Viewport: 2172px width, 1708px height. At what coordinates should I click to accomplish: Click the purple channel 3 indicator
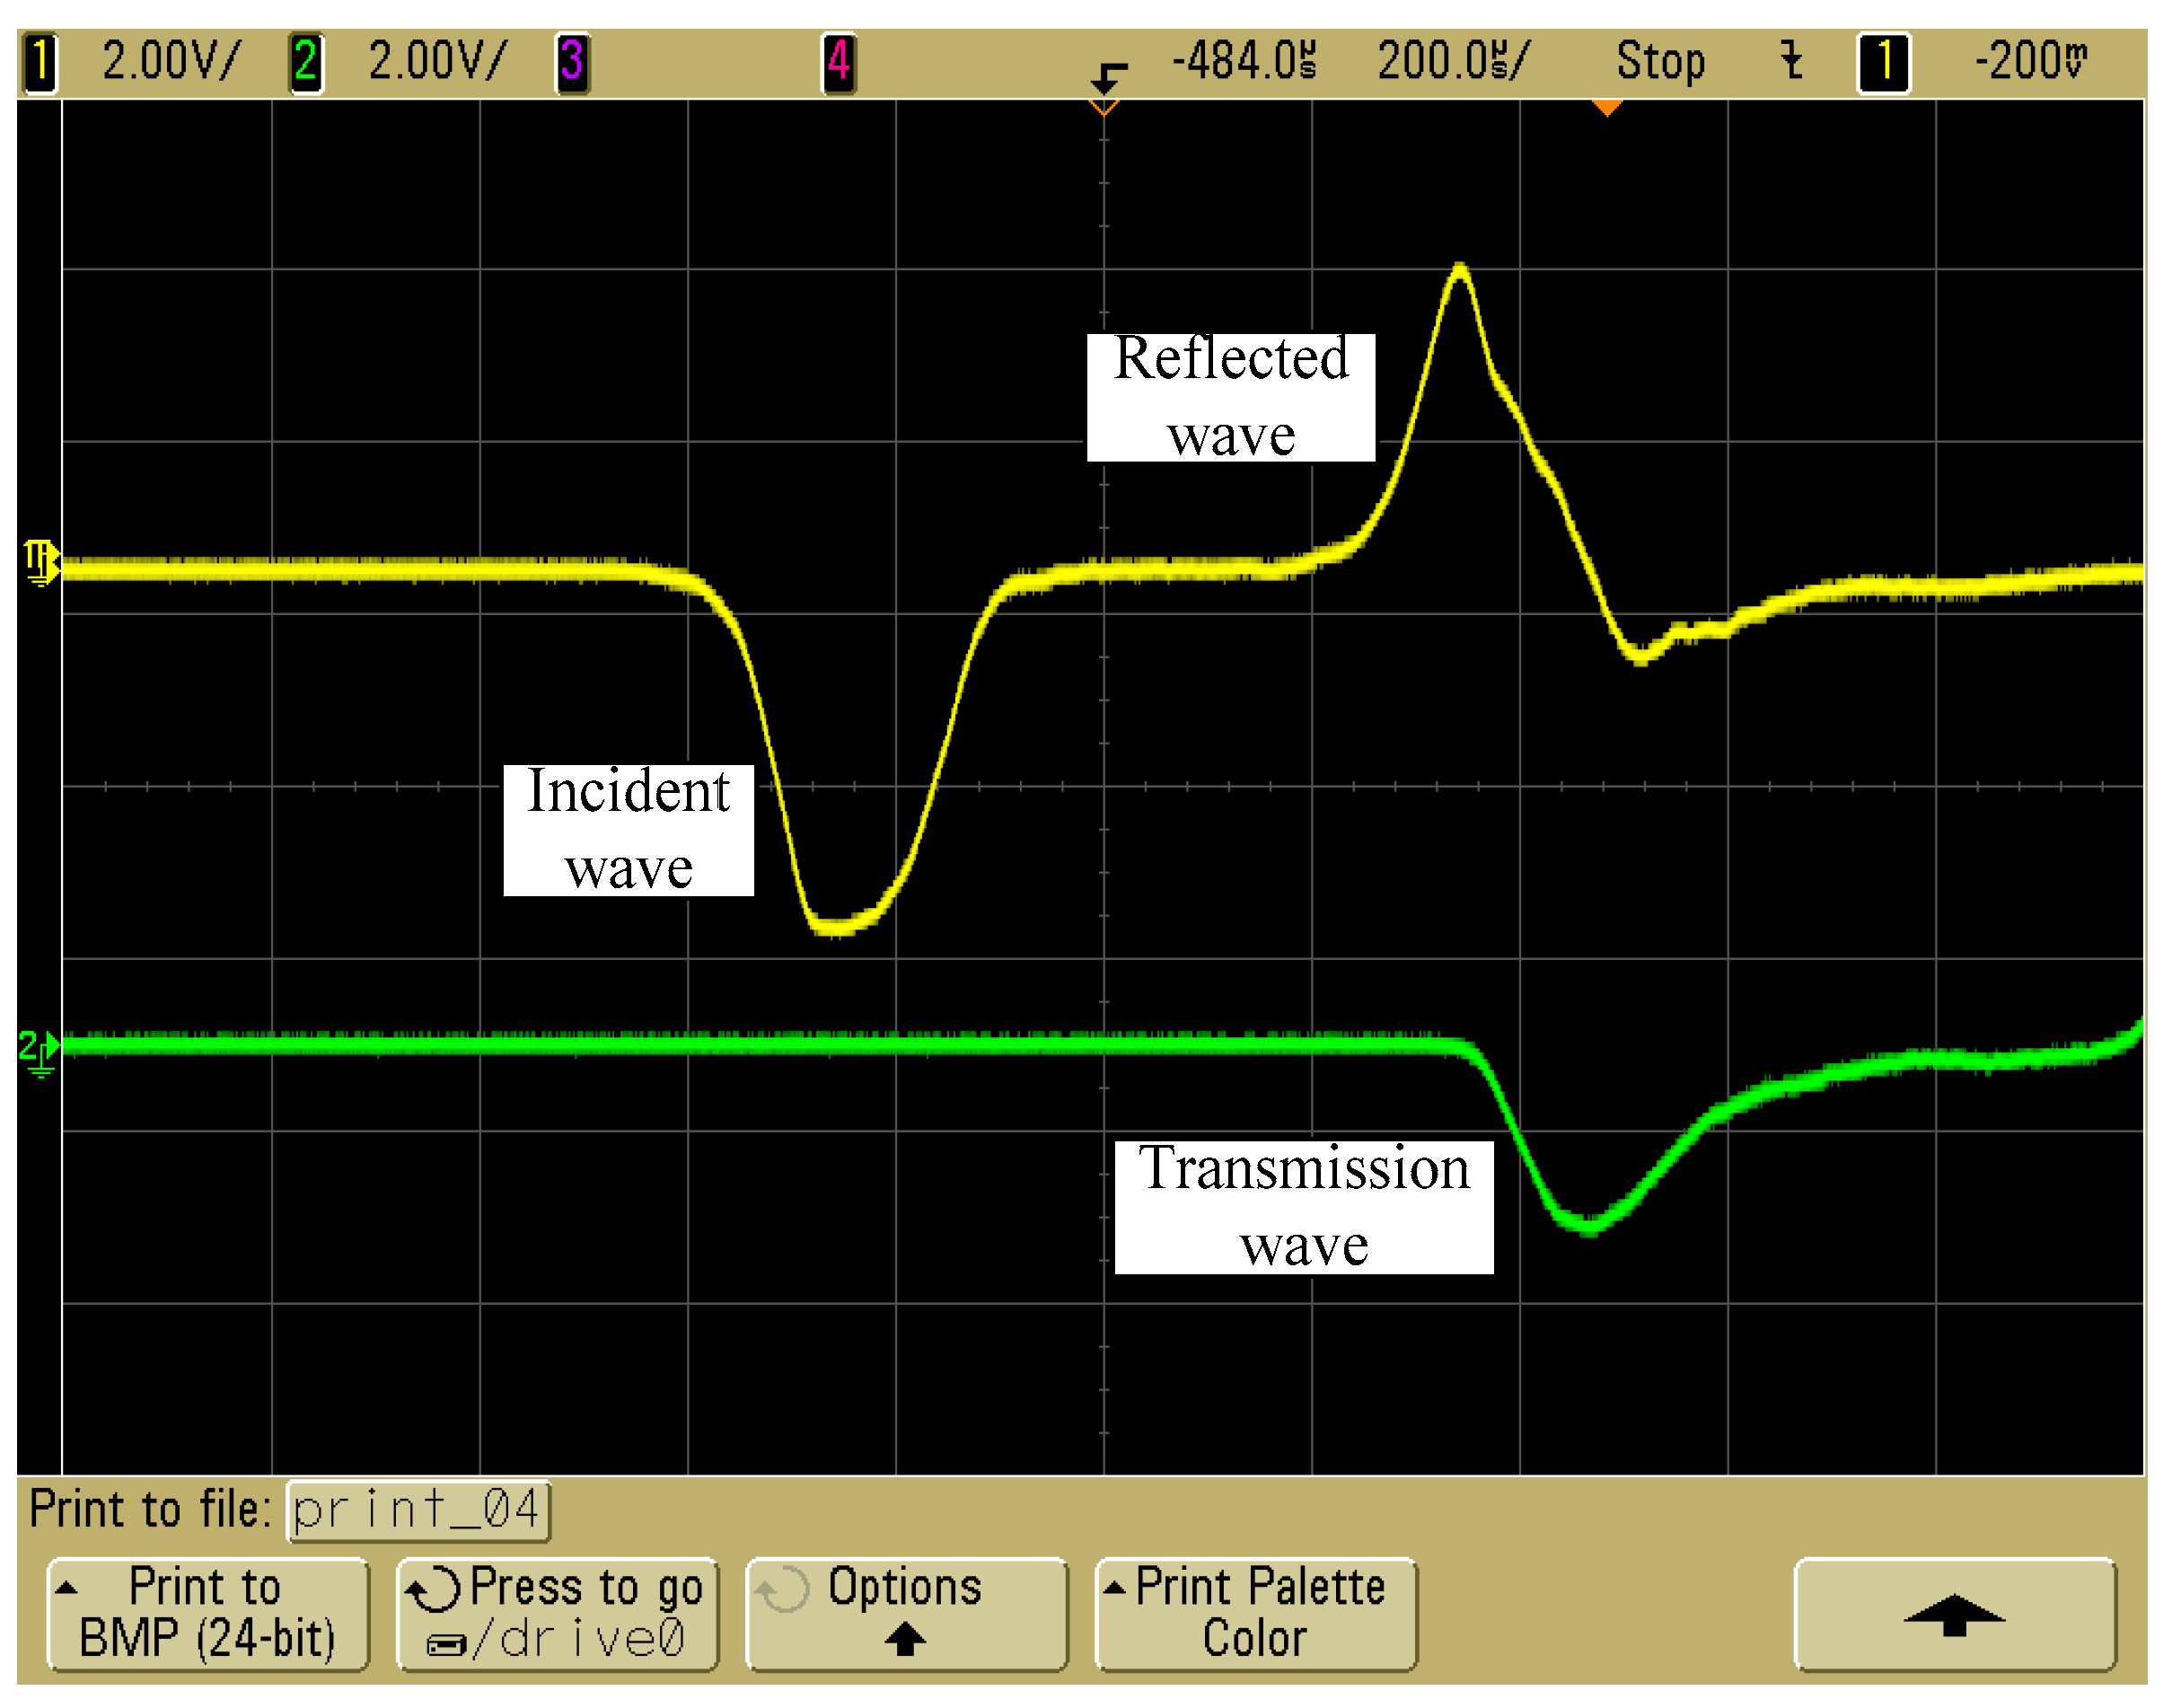[x=572, y=62]
